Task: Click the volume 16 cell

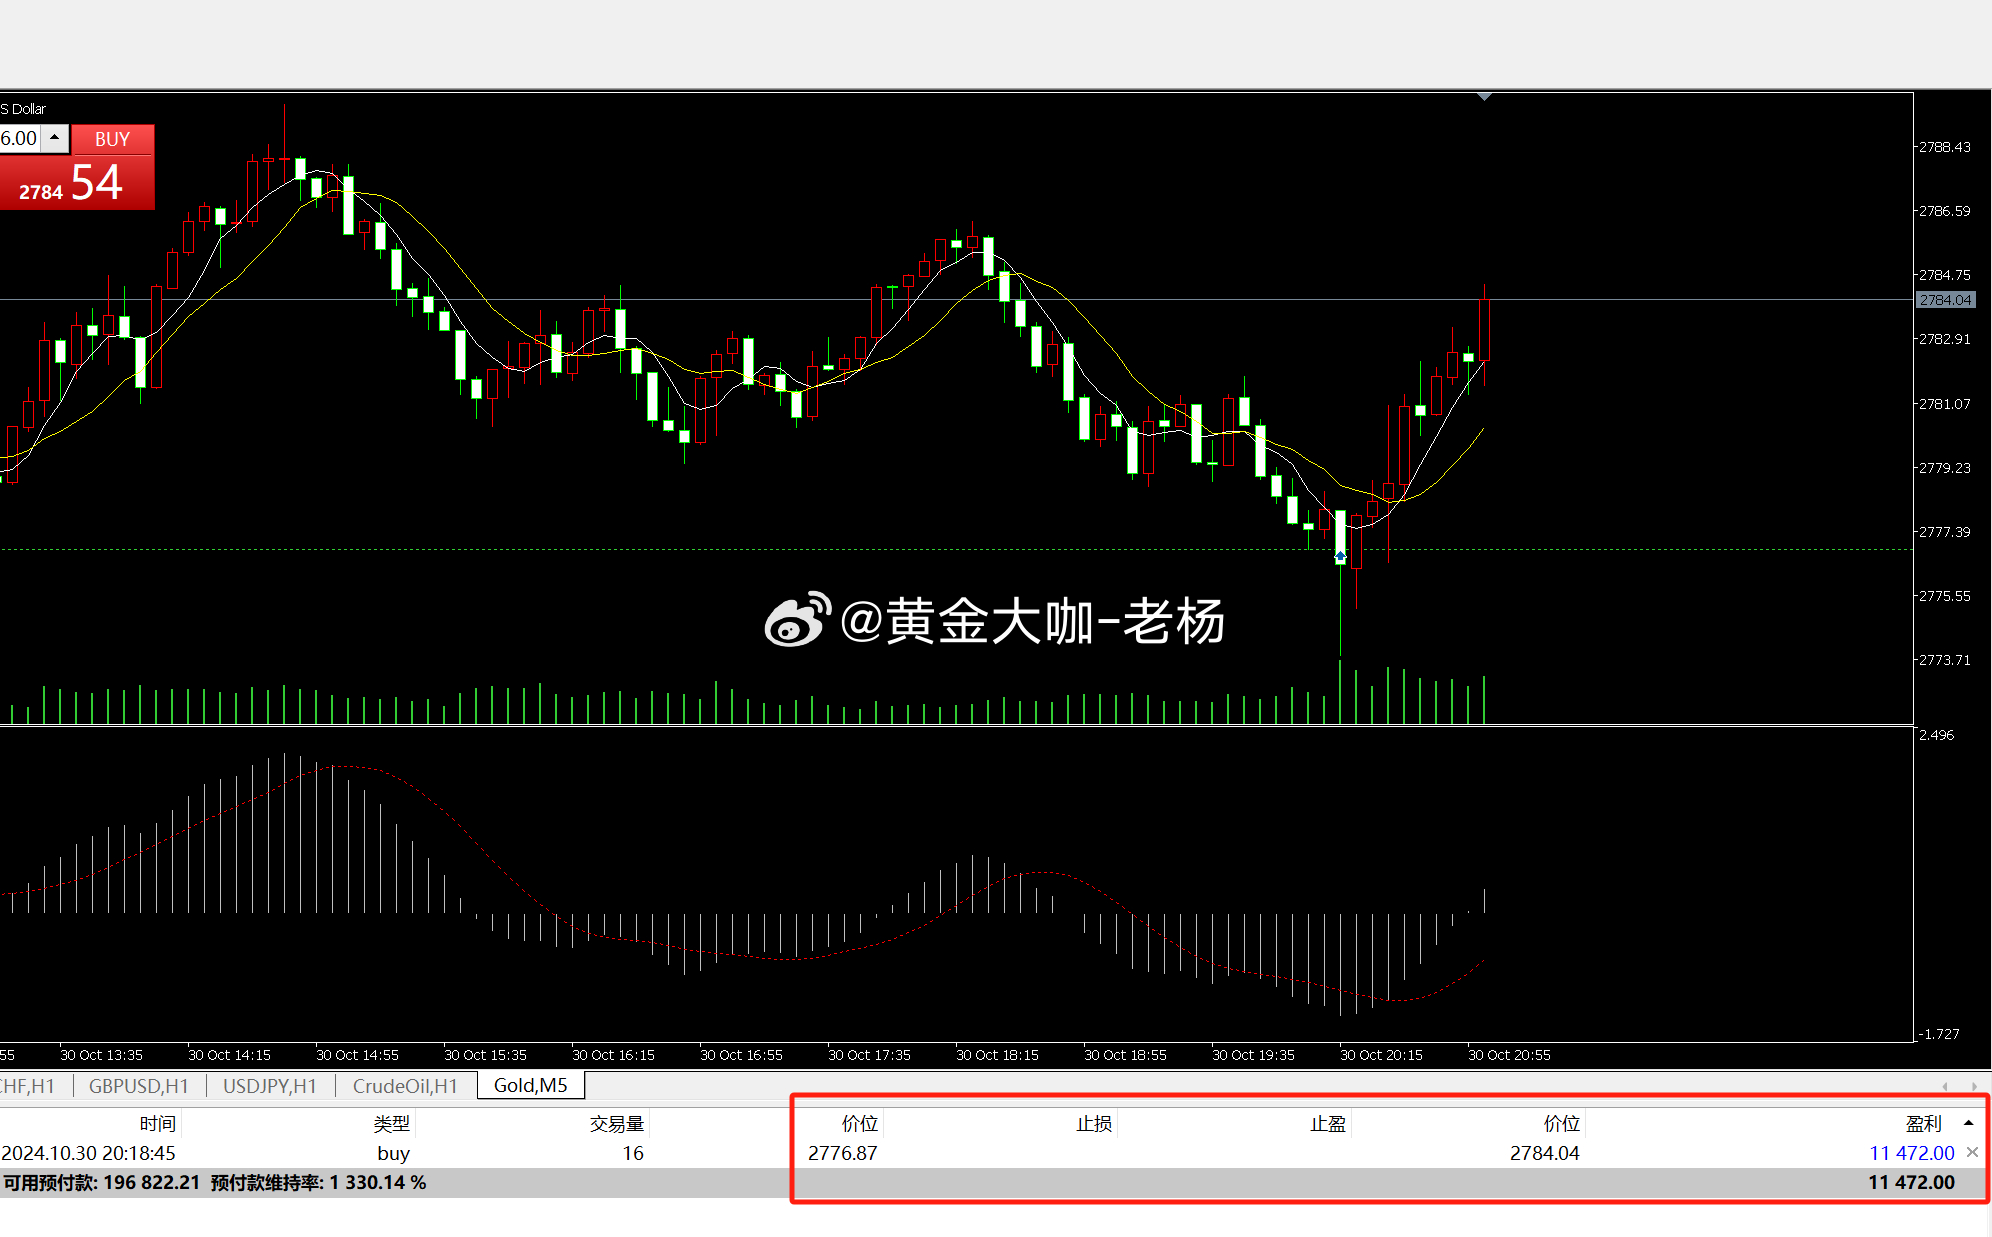Action: pos(633,1153)
